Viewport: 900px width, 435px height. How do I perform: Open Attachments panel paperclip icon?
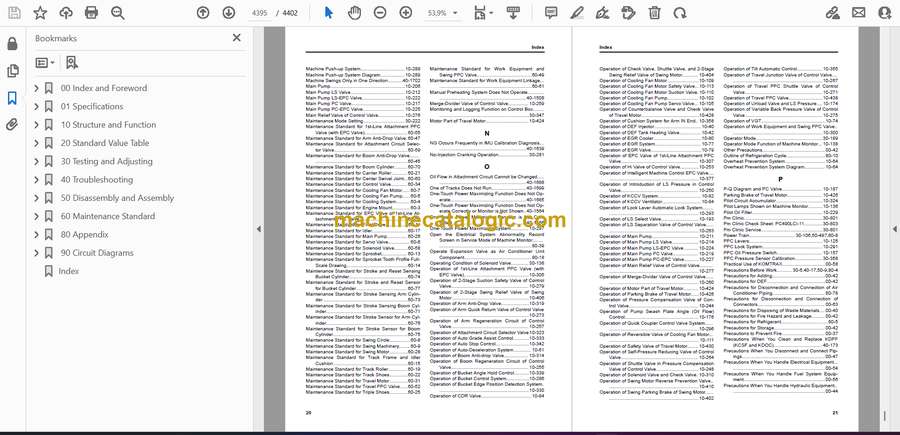[x=12, y=125]
